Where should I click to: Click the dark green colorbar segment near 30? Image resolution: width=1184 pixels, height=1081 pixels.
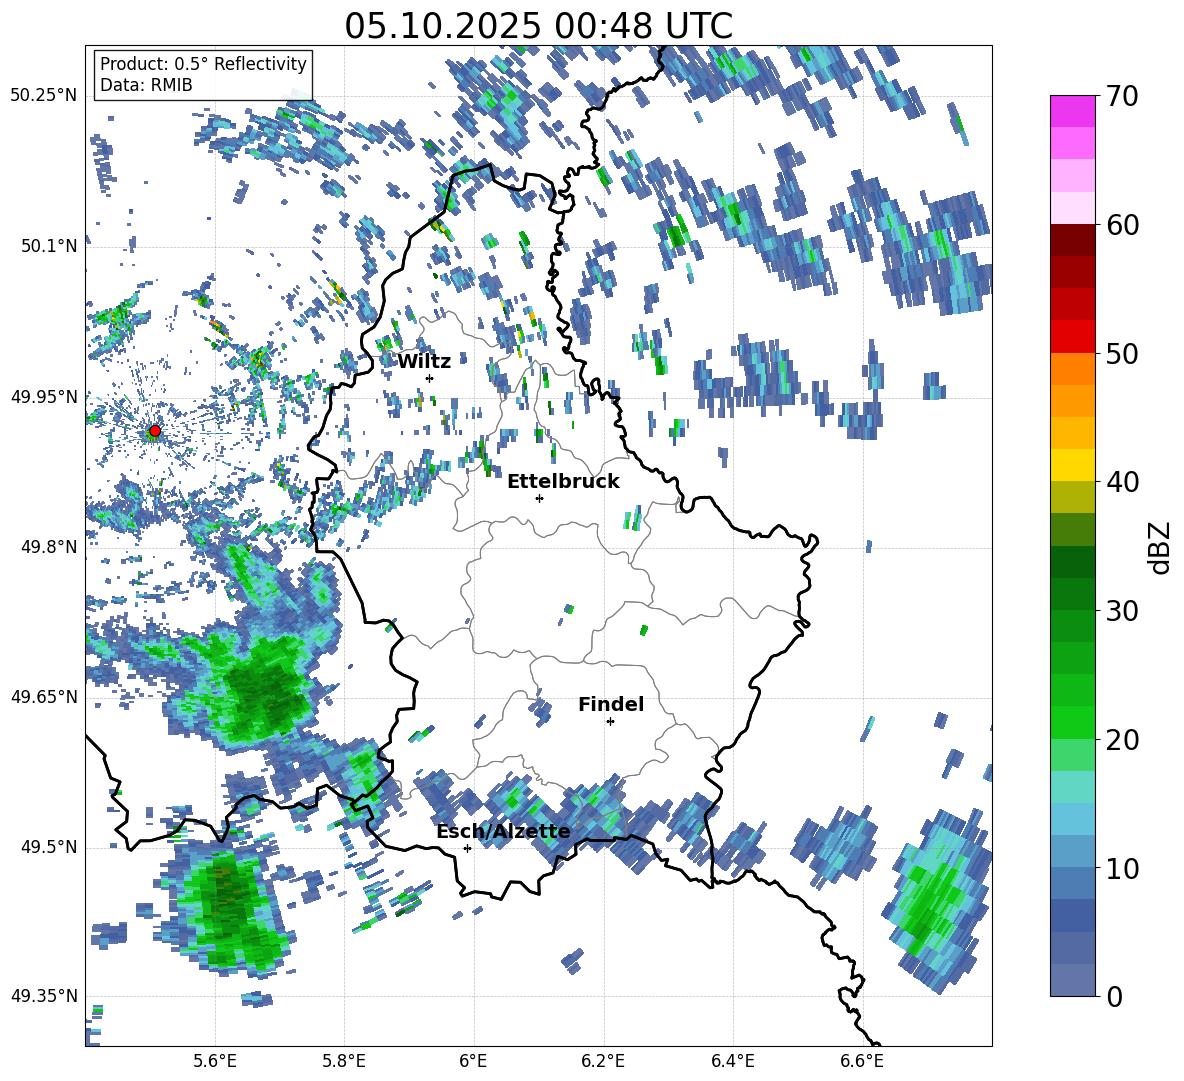pyautogui.click(x=1072, y=593)
